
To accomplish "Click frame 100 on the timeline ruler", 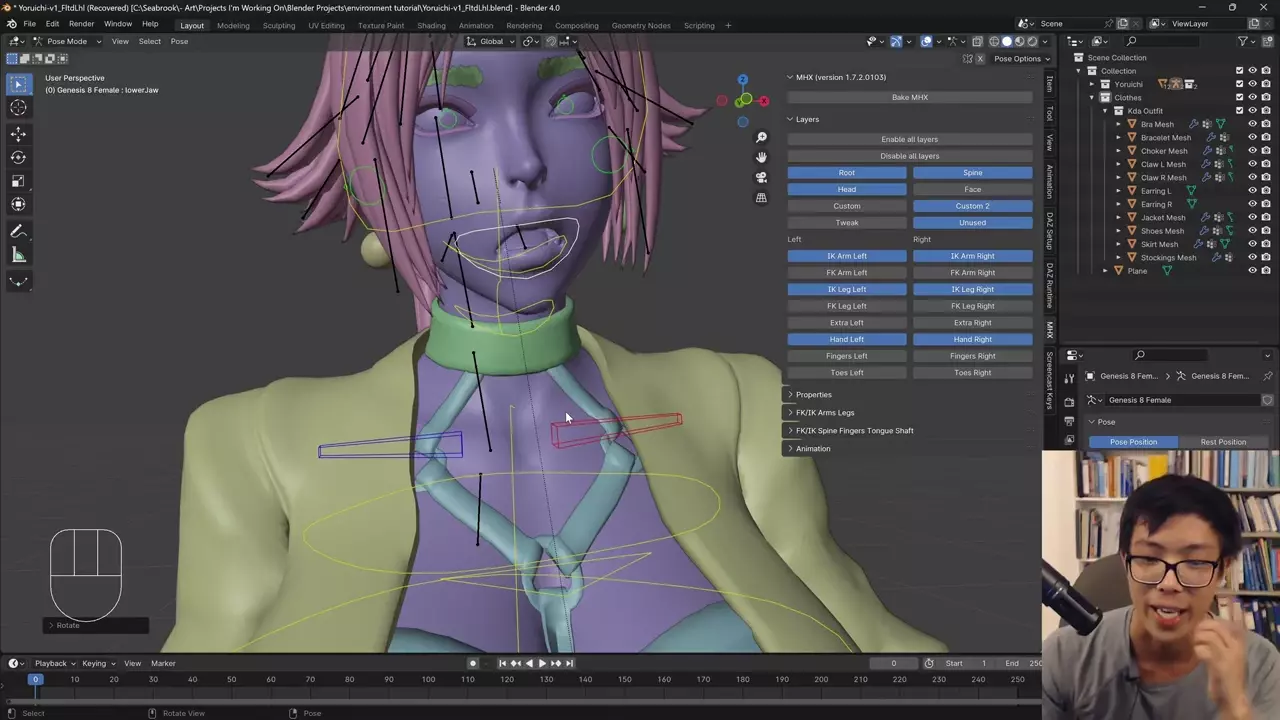I will pyautogui.click(x=428, y=680).
